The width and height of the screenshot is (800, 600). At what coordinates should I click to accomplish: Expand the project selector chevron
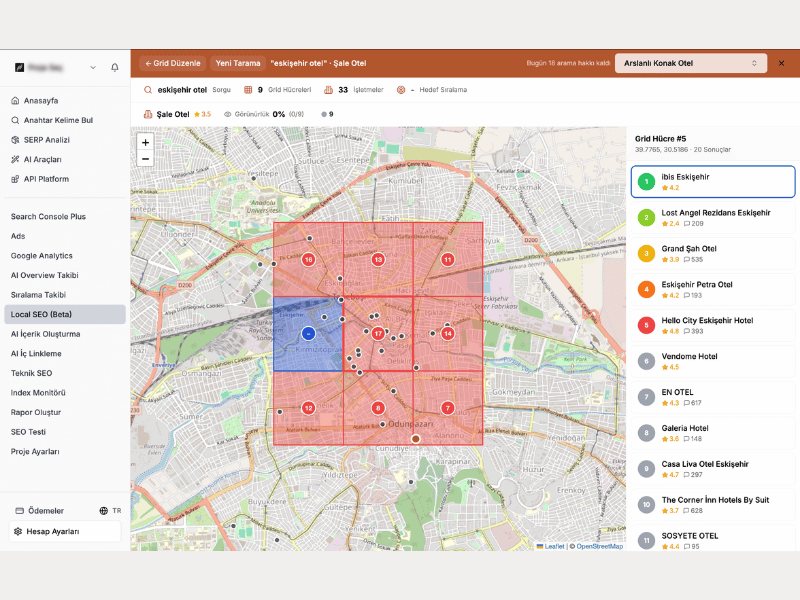[x=93, y=67]
